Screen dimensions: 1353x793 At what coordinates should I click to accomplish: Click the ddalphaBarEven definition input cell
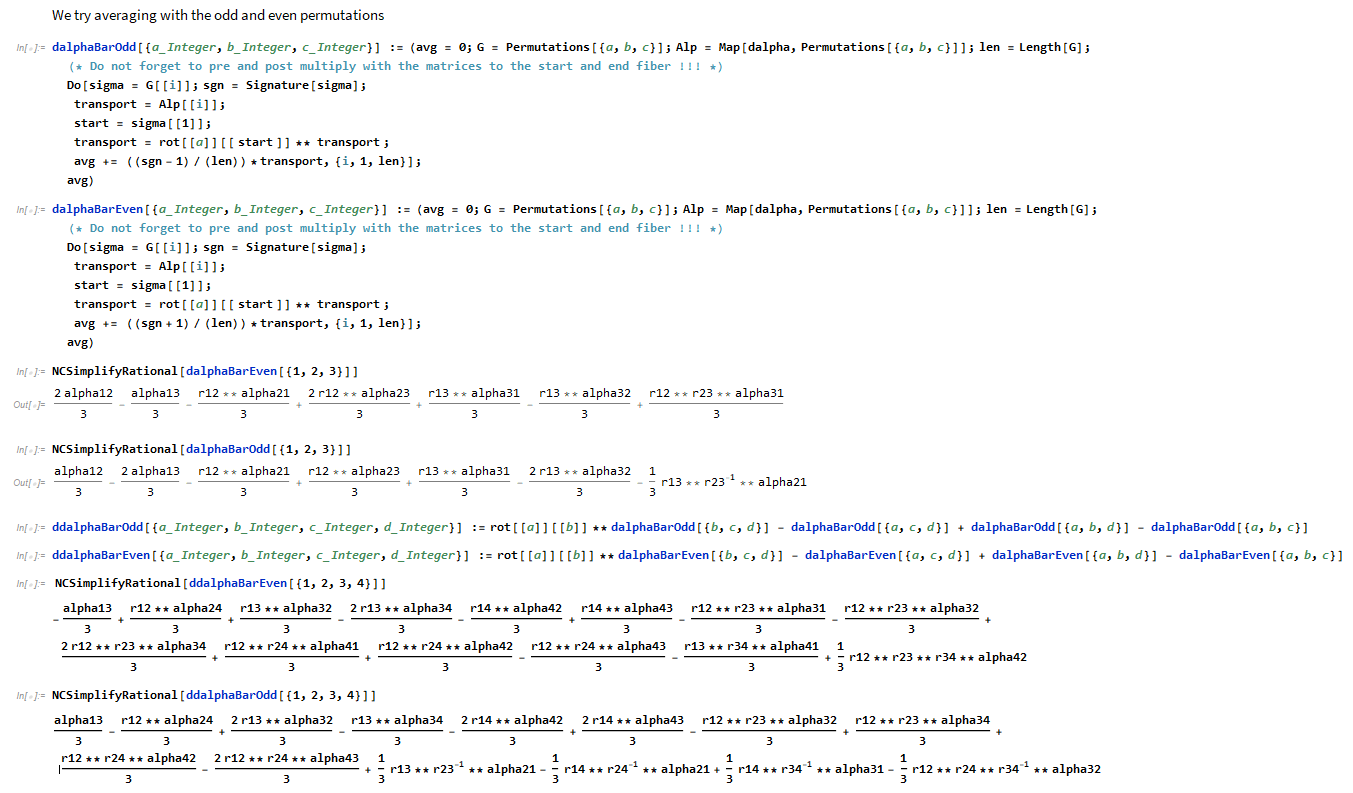click(697, 555)
